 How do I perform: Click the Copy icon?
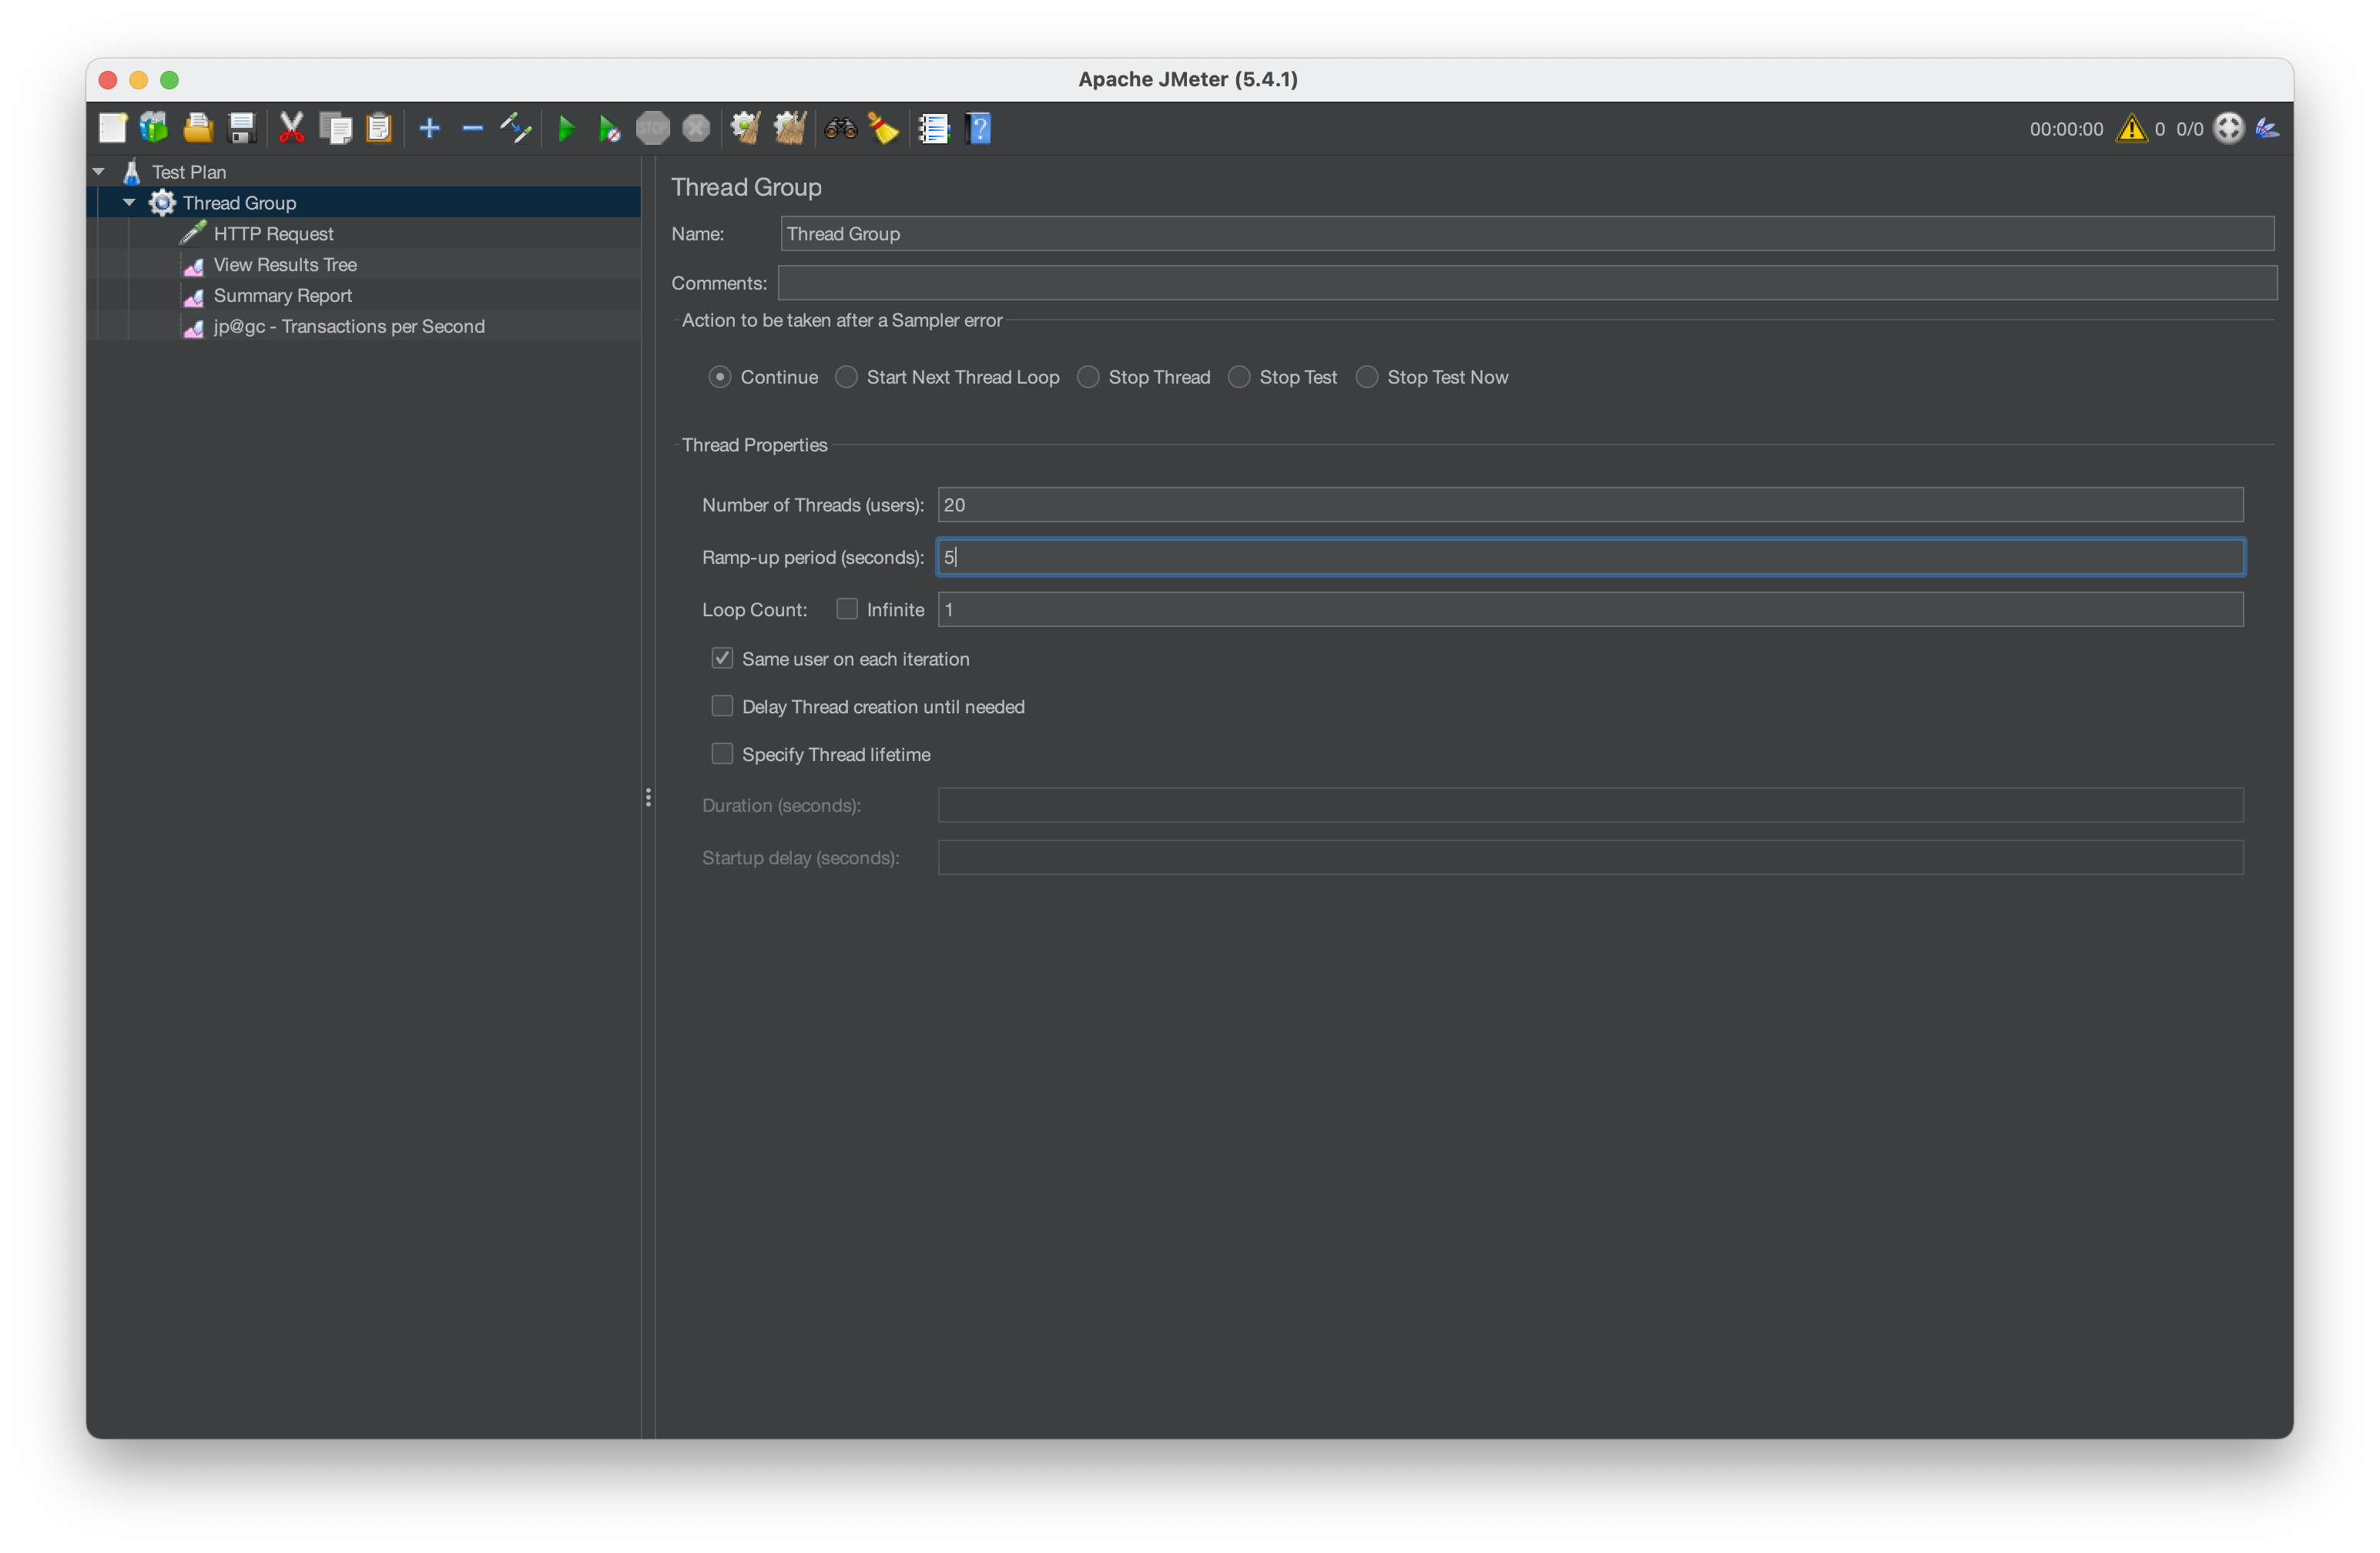coord(335,128)
